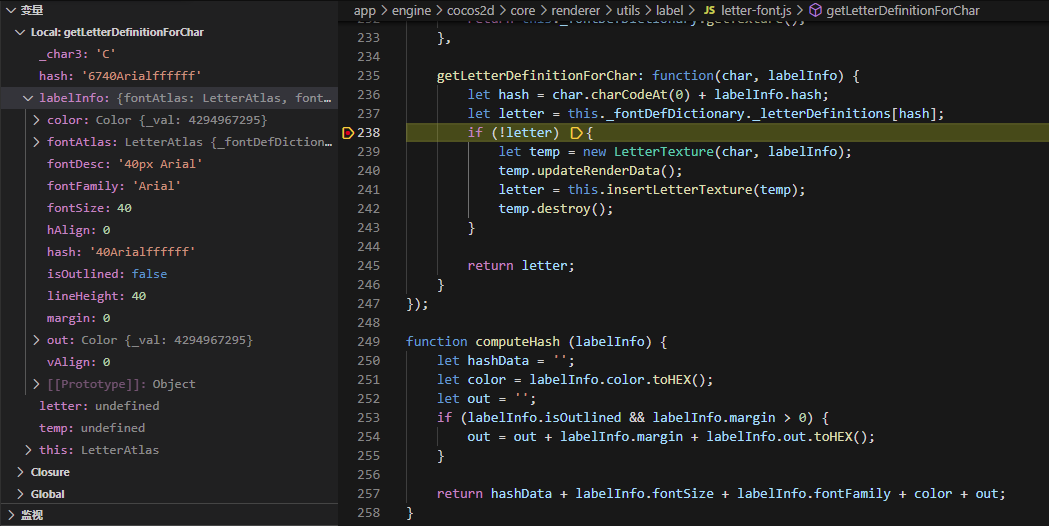Open the 'cocos2d' breadcrumb segment
This screenshot has width=1049, height=526.
pyautogui.click(x=471, y=10)
